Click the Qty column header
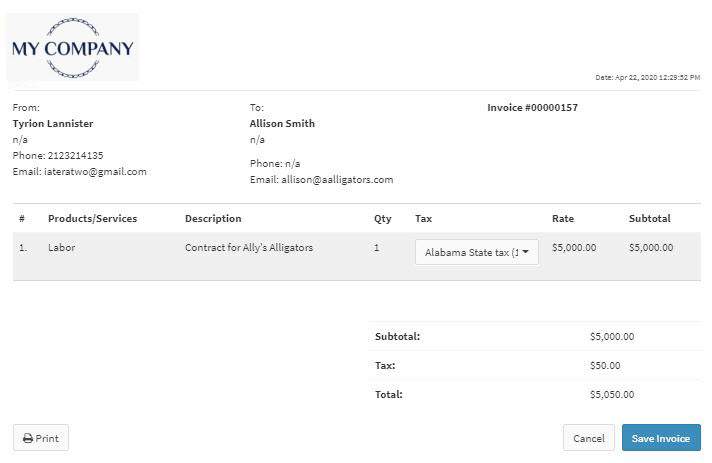 click(382, 218)
